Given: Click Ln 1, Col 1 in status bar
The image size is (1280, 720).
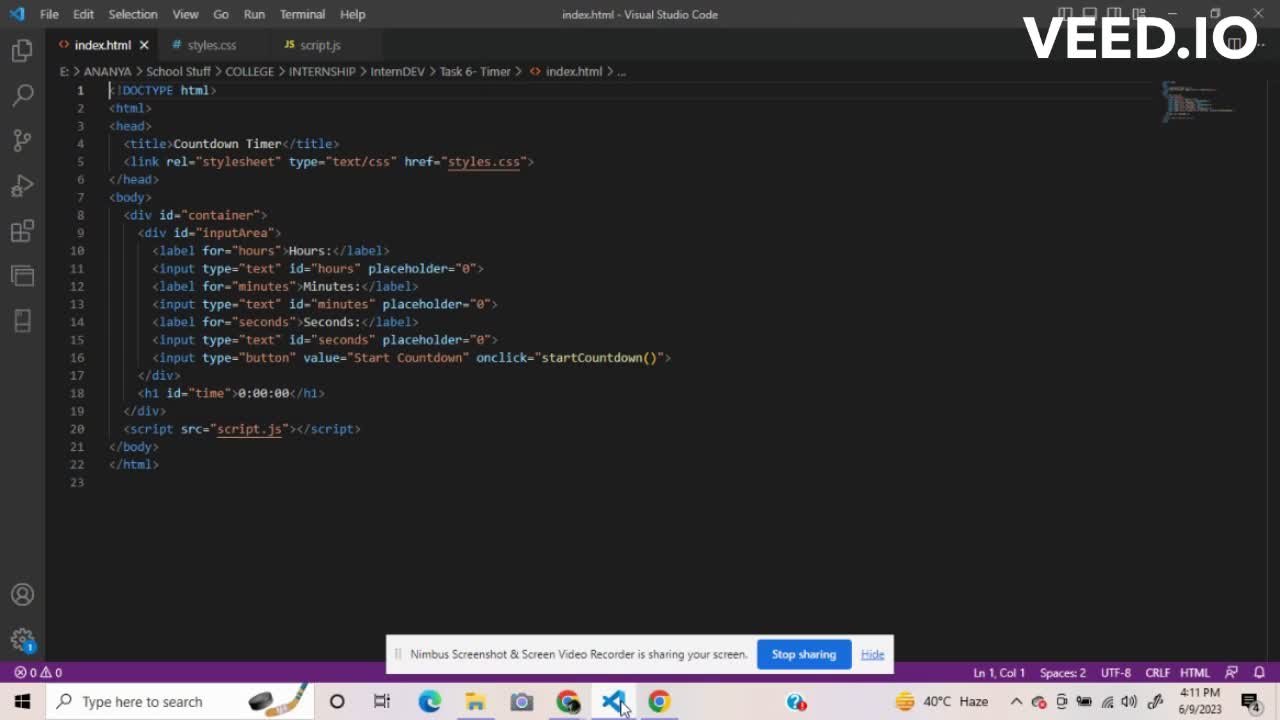Looking at the screenshot, I should [999, 673].
